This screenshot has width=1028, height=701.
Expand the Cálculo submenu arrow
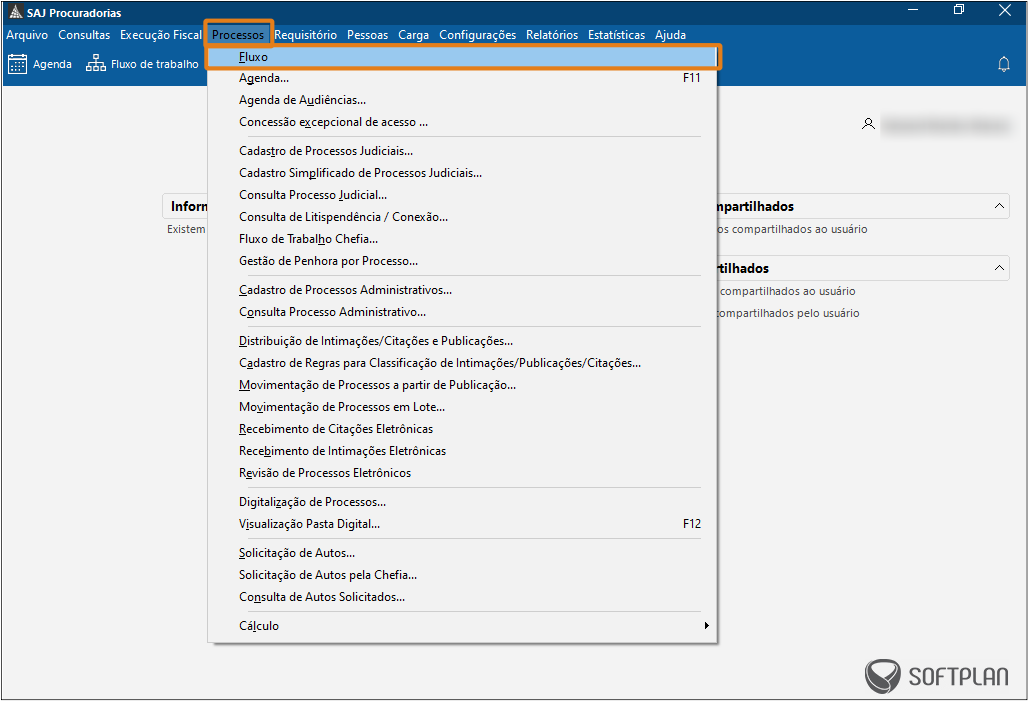coord(706,626)
